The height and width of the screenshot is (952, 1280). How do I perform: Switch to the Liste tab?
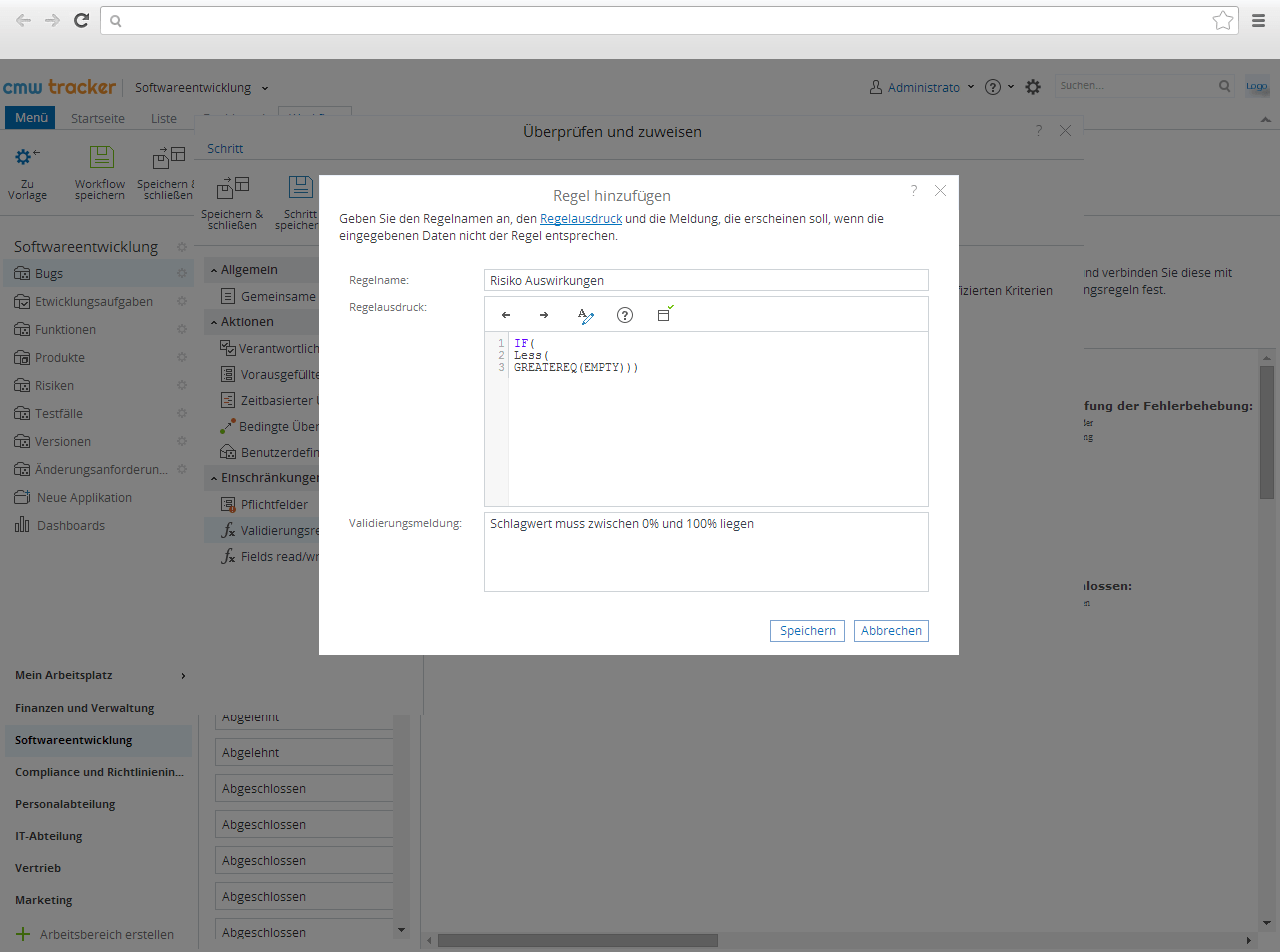click(164, 118)
